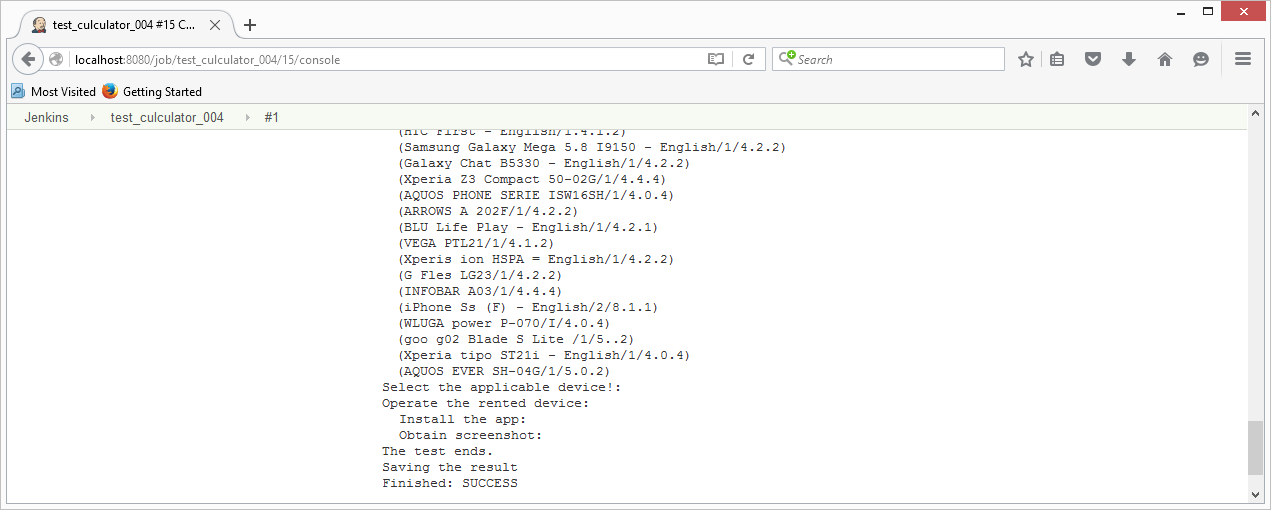The image size is (1271, 510).
Task: Click the site identity globe icon
Action: point(56,59)
